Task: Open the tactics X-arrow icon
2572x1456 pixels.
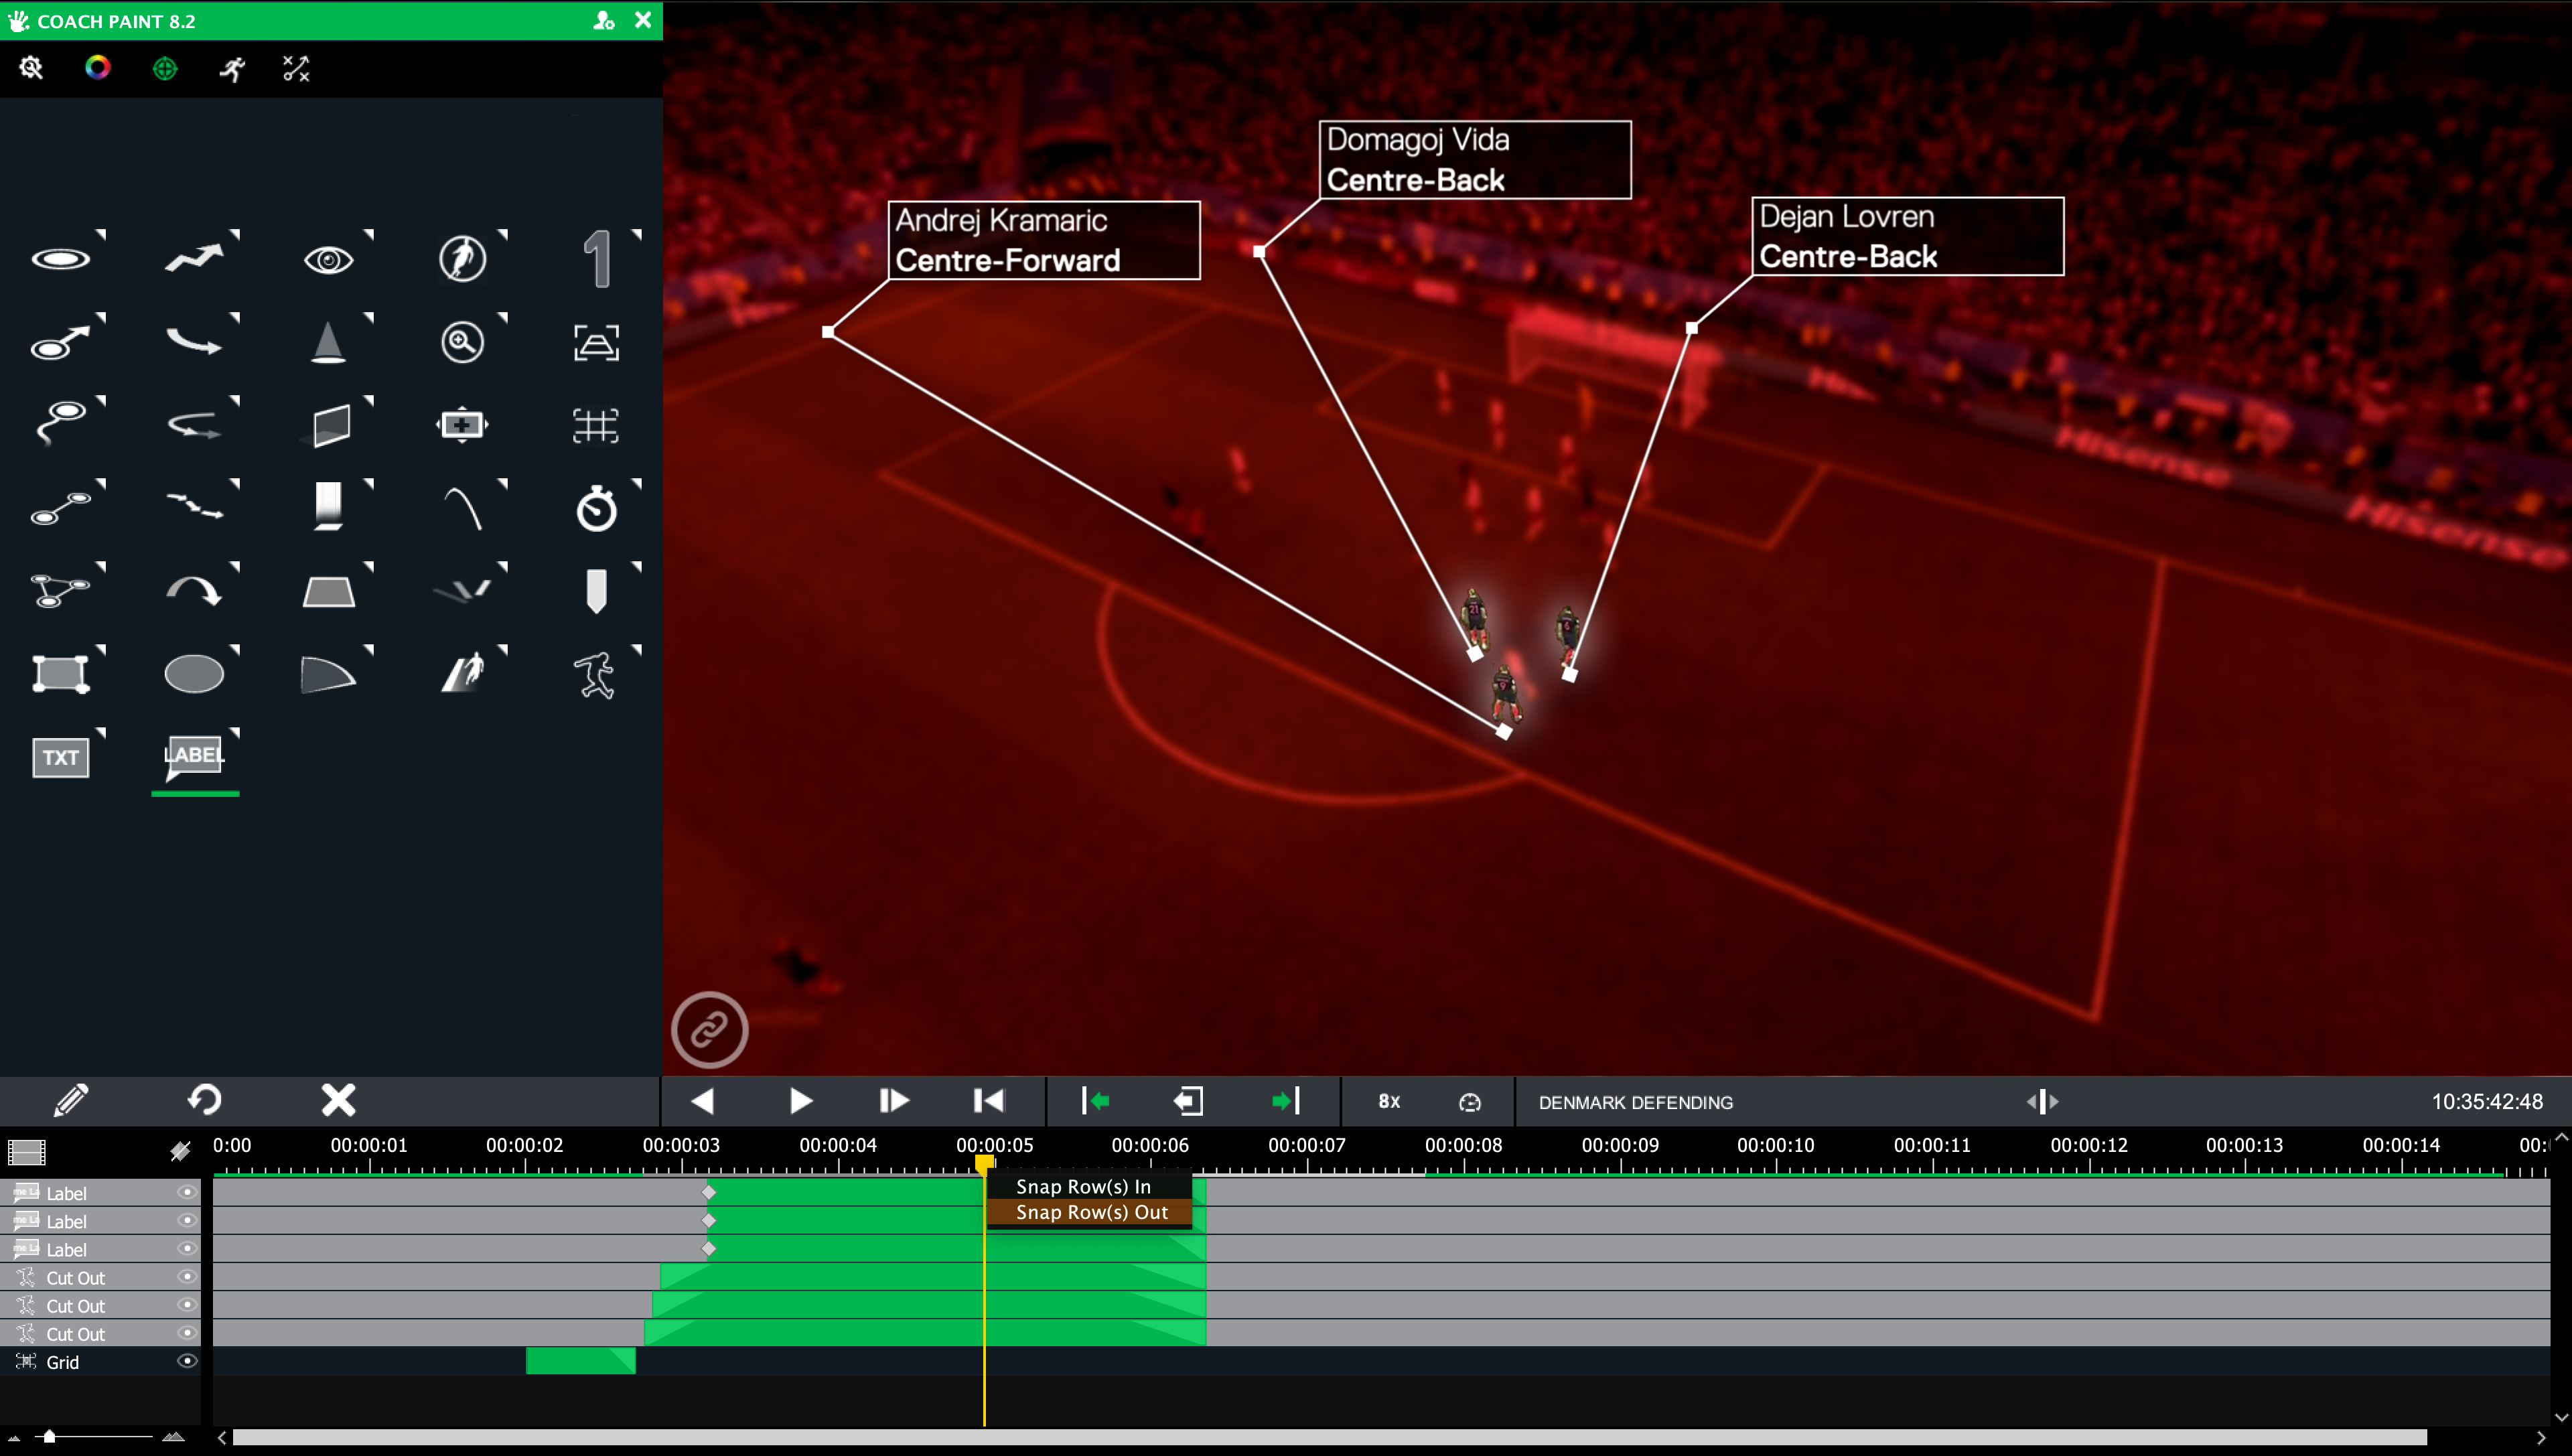Action: (x=296, y=68)
